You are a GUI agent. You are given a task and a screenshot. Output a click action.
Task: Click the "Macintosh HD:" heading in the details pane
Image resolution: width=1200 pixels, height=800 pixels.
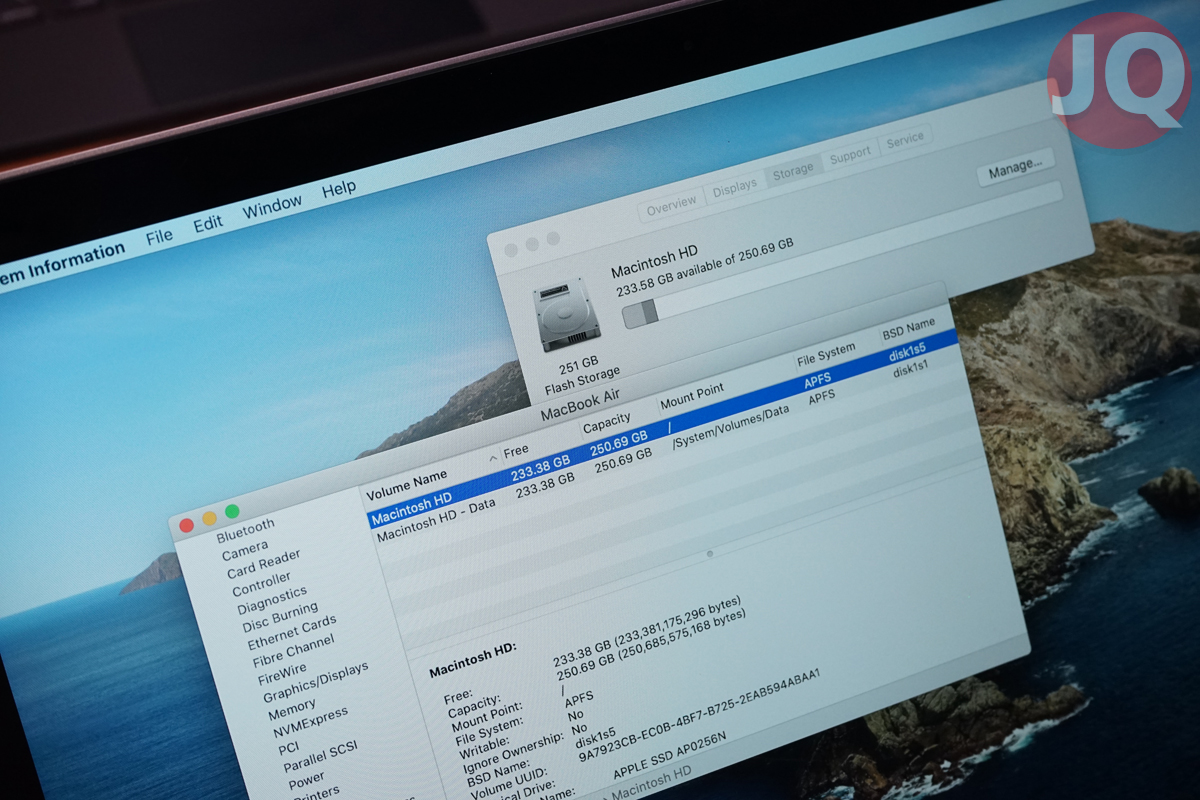pyautogui.click(x=473, y=660)
